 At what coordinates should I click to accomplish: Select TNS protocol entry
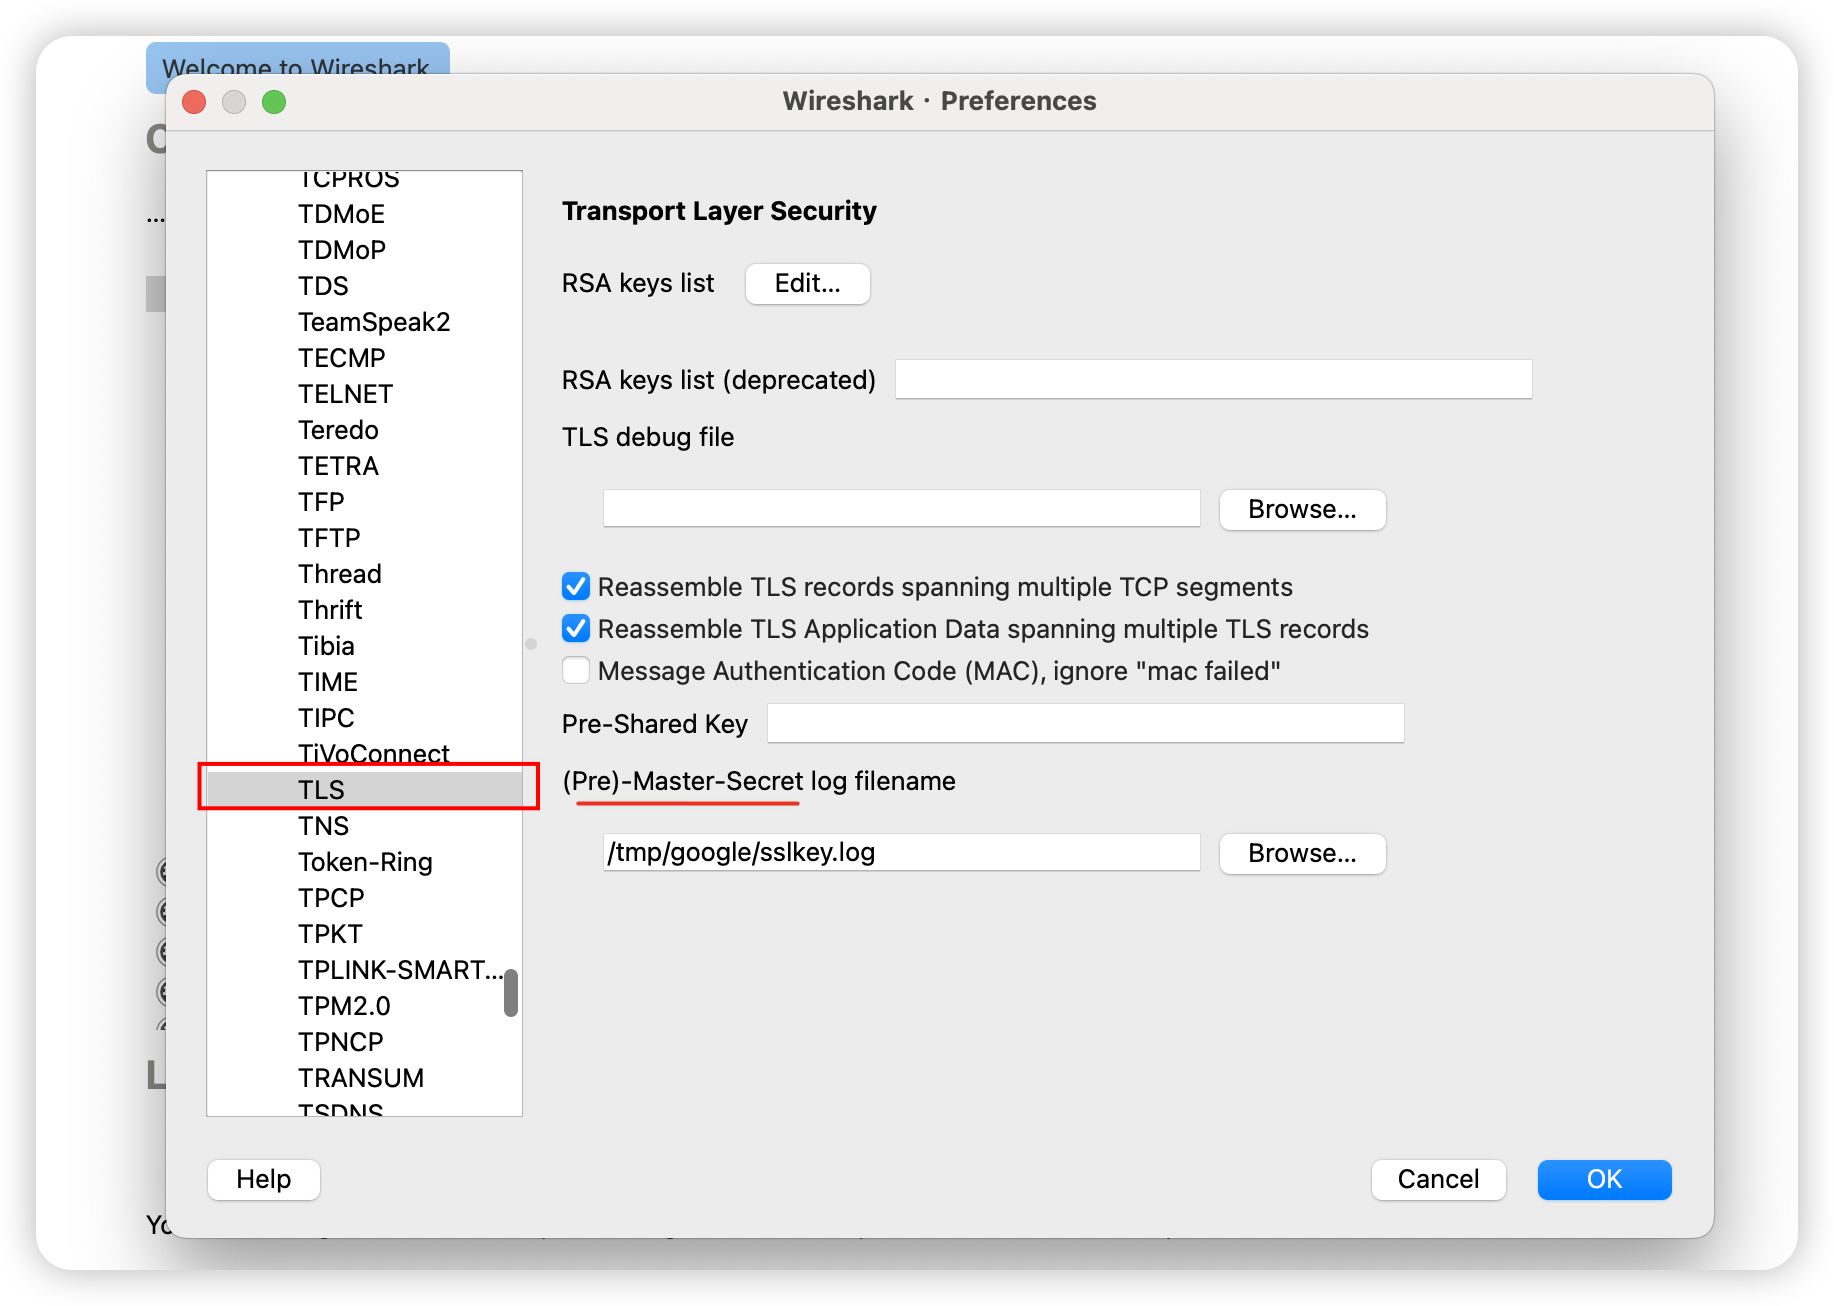tap(364, 826)
